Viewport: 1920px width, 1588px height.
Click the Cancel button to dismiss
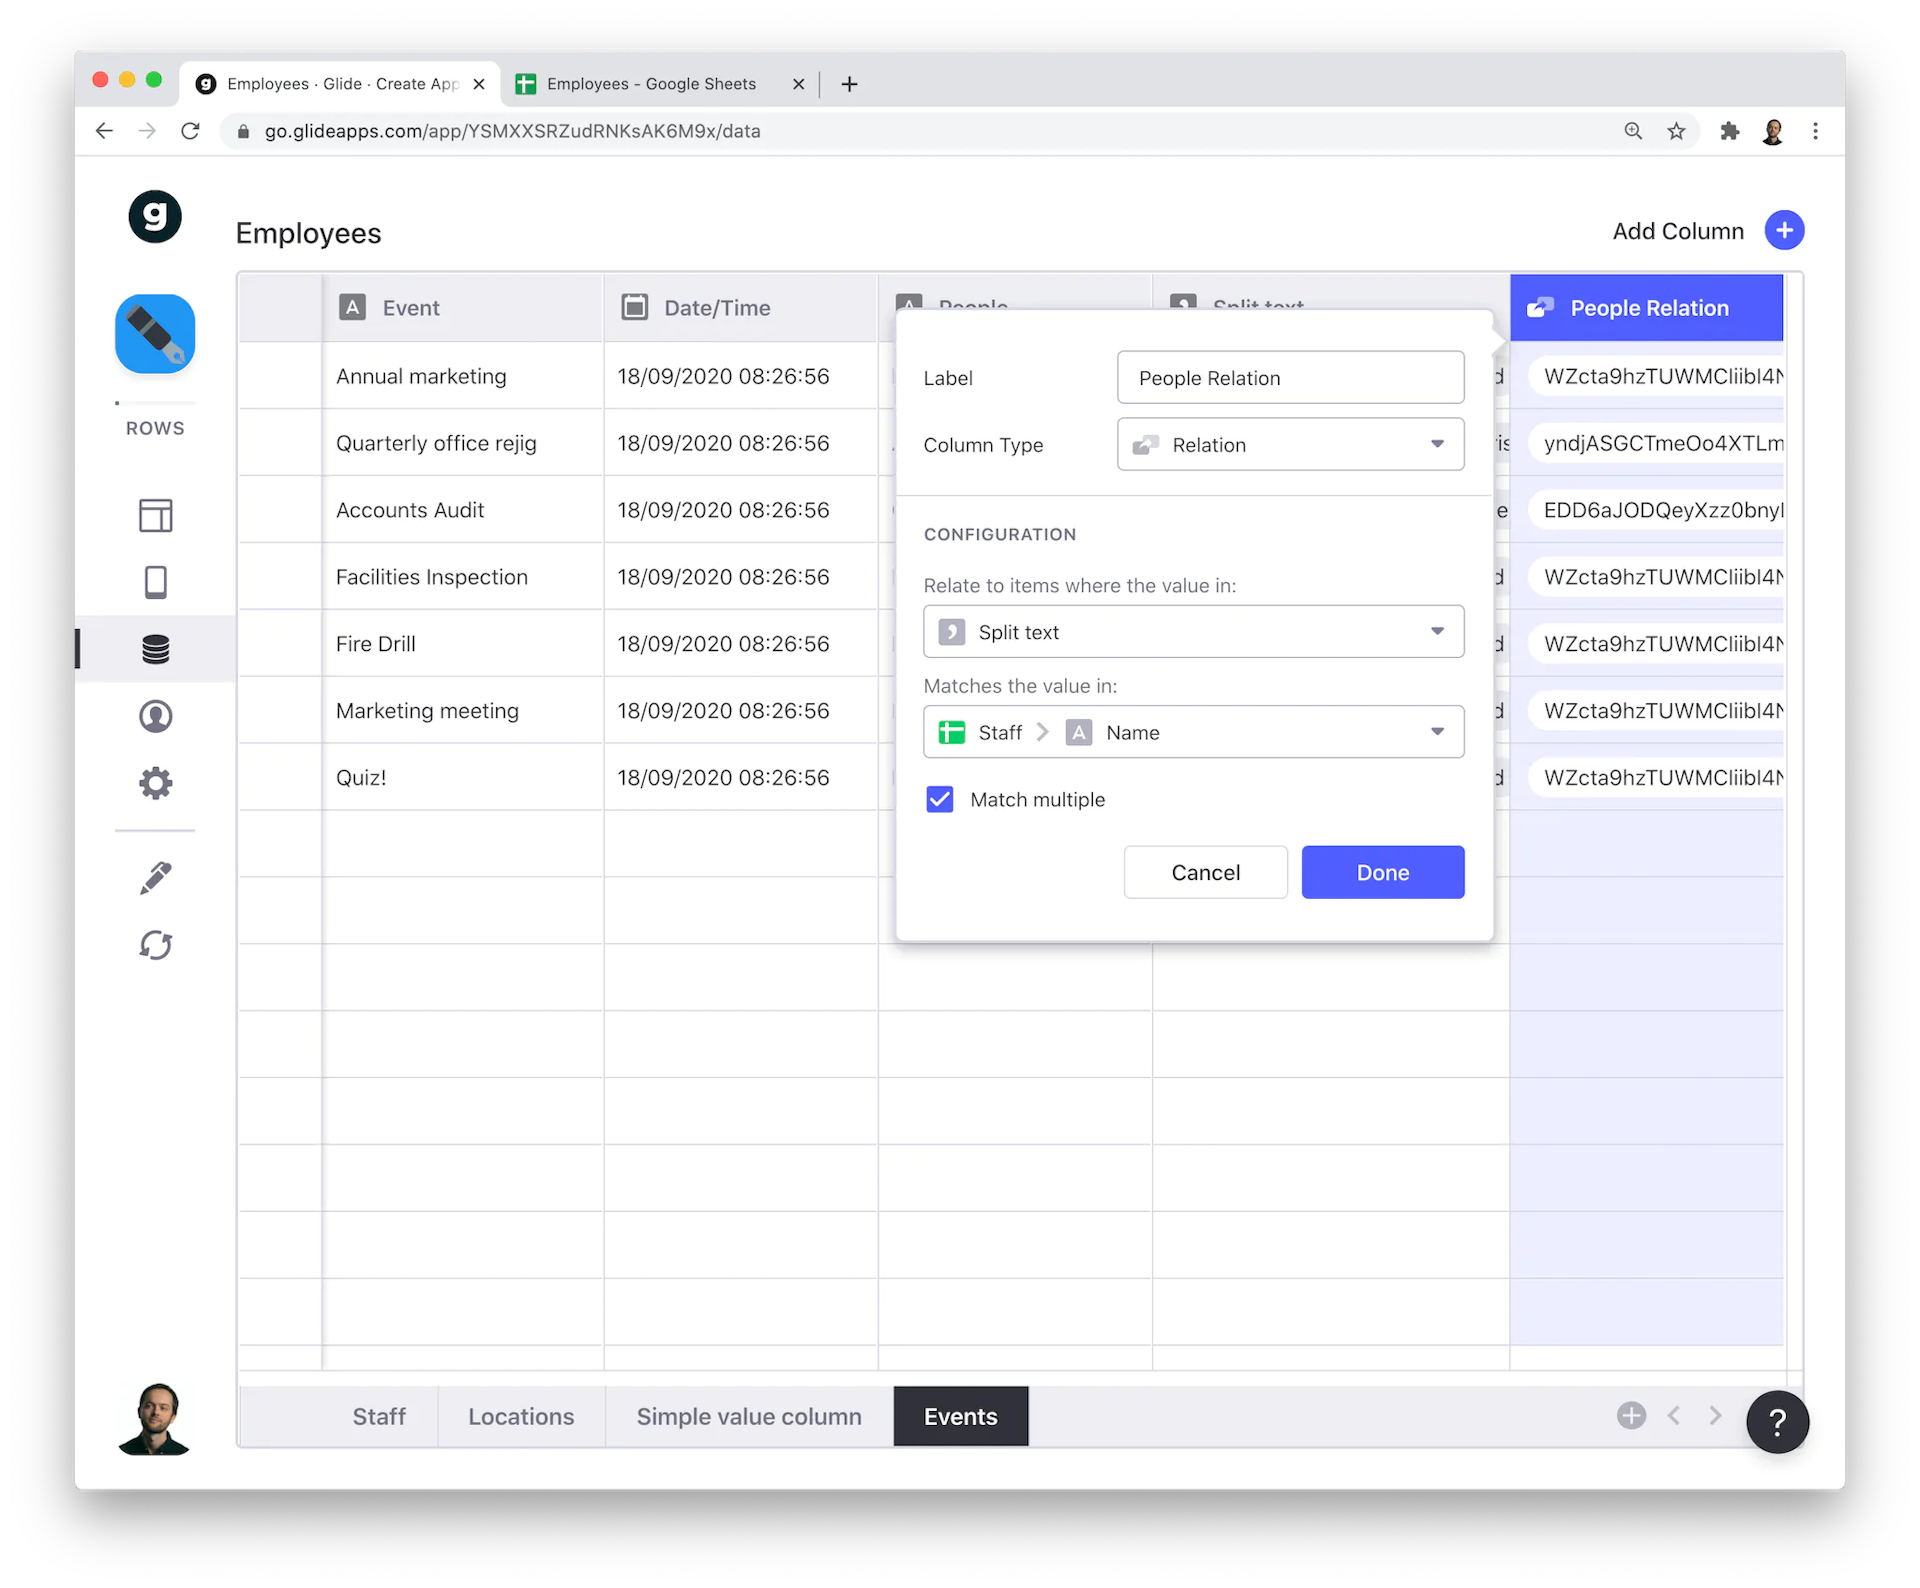click(x=1206, y=872)
